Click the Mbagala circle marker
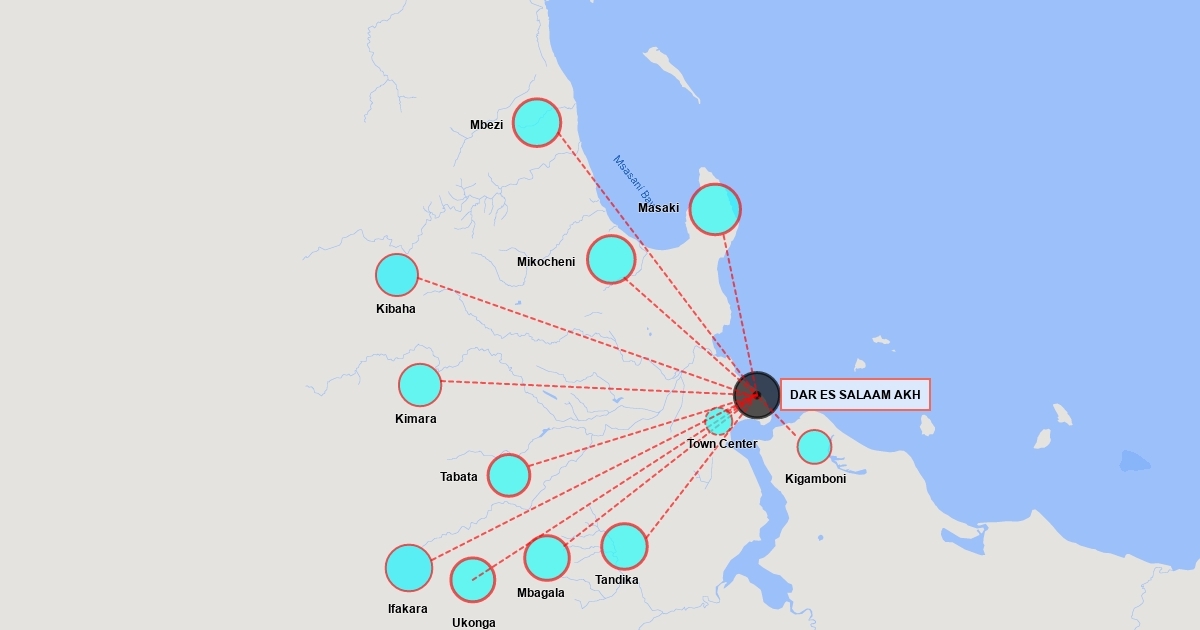The width and height of the screenshot is (1200, 630). [547, 558]
